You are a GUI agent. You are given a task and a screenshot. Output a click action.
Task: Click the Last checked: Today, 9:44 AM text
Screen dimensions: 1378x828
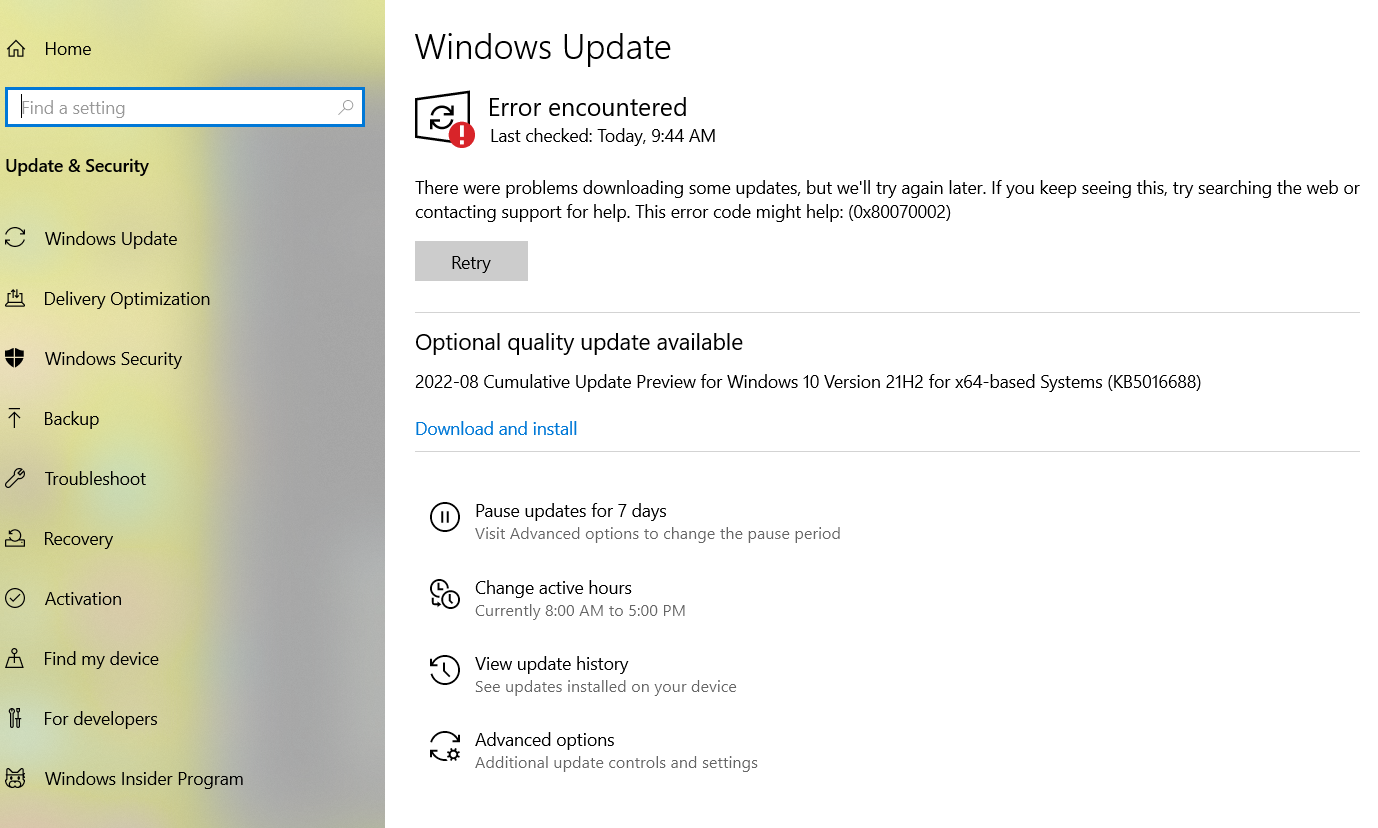tap(602, 135)
